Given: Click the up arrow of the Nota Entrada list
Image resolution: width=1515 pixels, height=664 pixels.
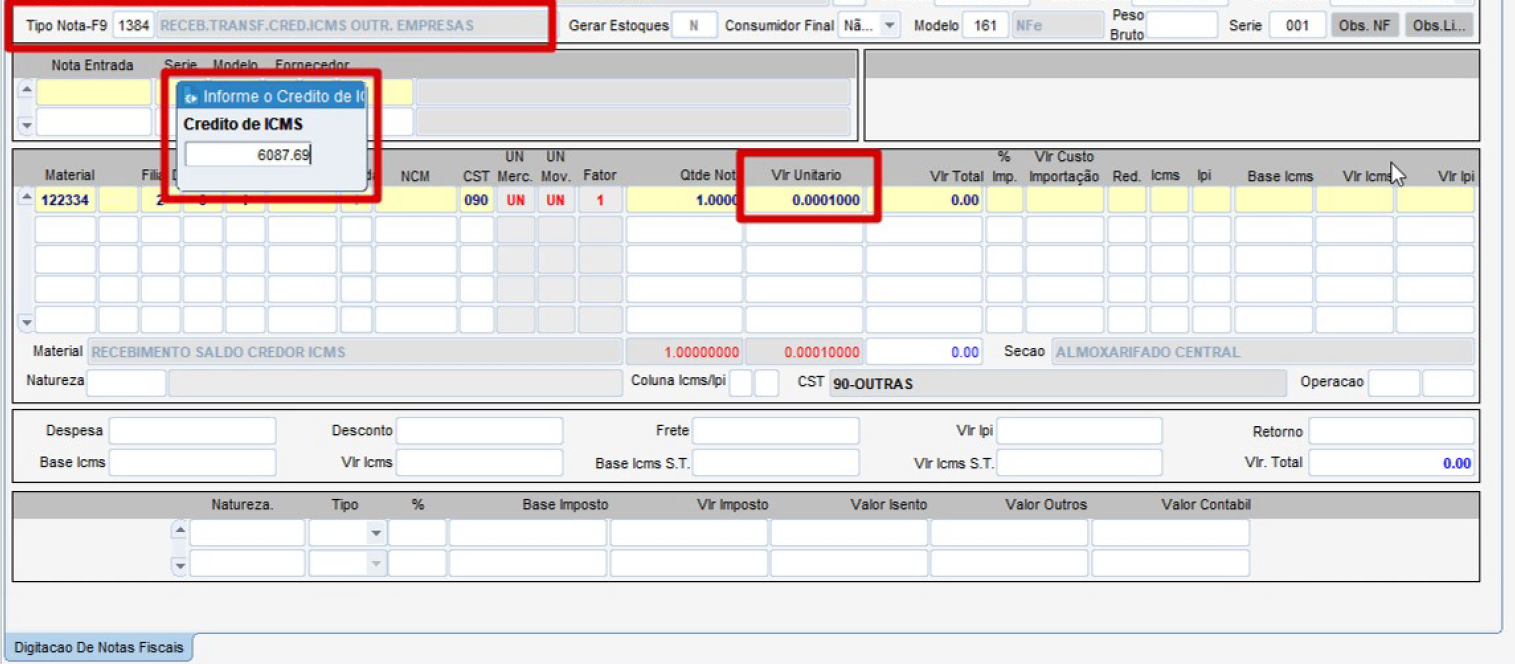Looking at the screenshot, I should click(26, 91).
